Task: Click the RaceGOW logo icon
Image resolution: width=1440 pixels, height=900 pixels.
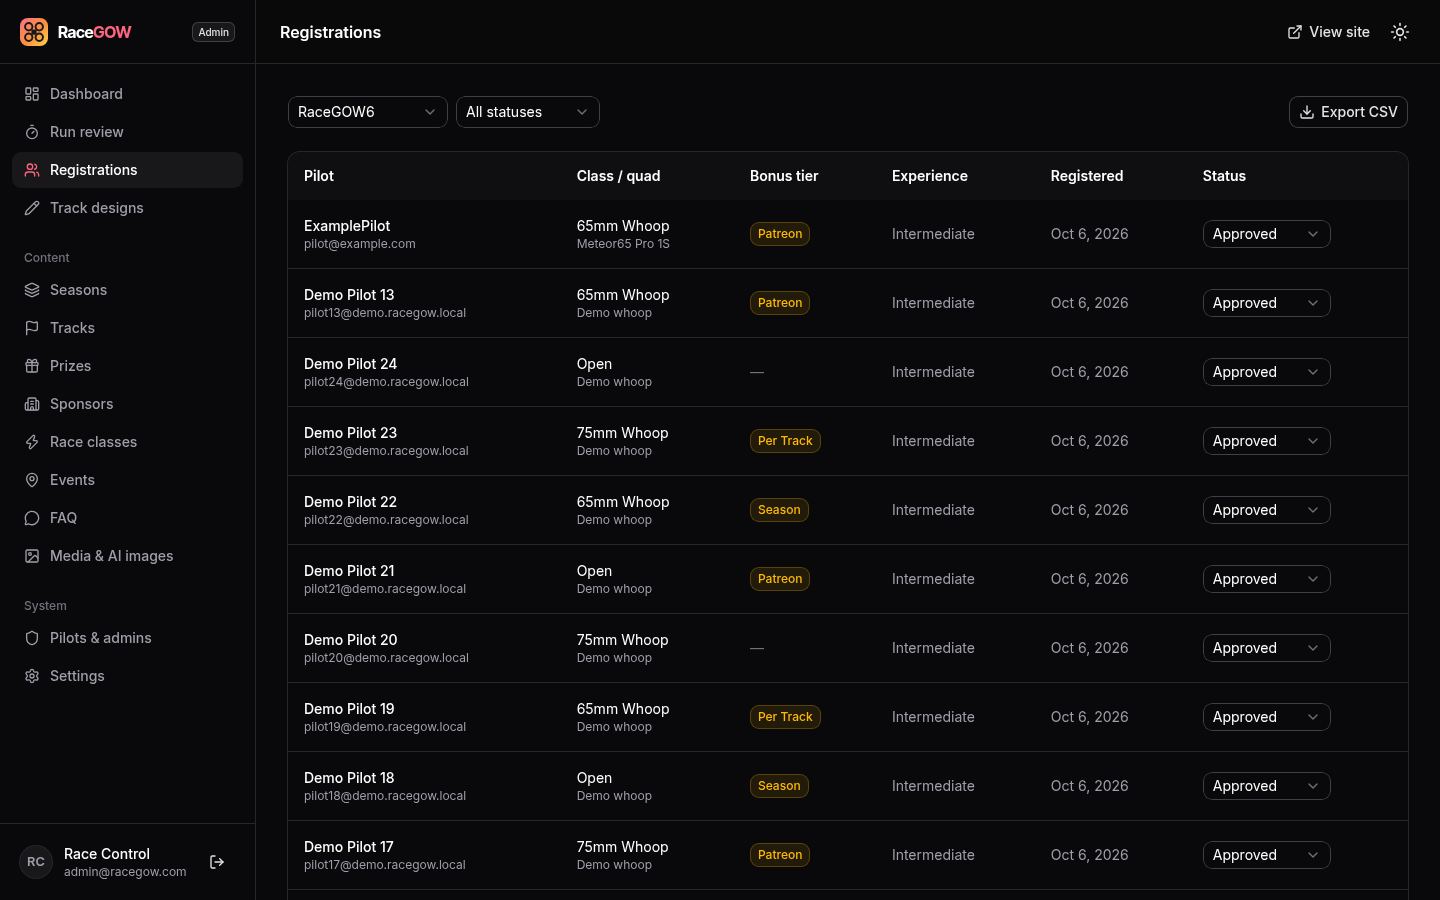Action: 34,32
